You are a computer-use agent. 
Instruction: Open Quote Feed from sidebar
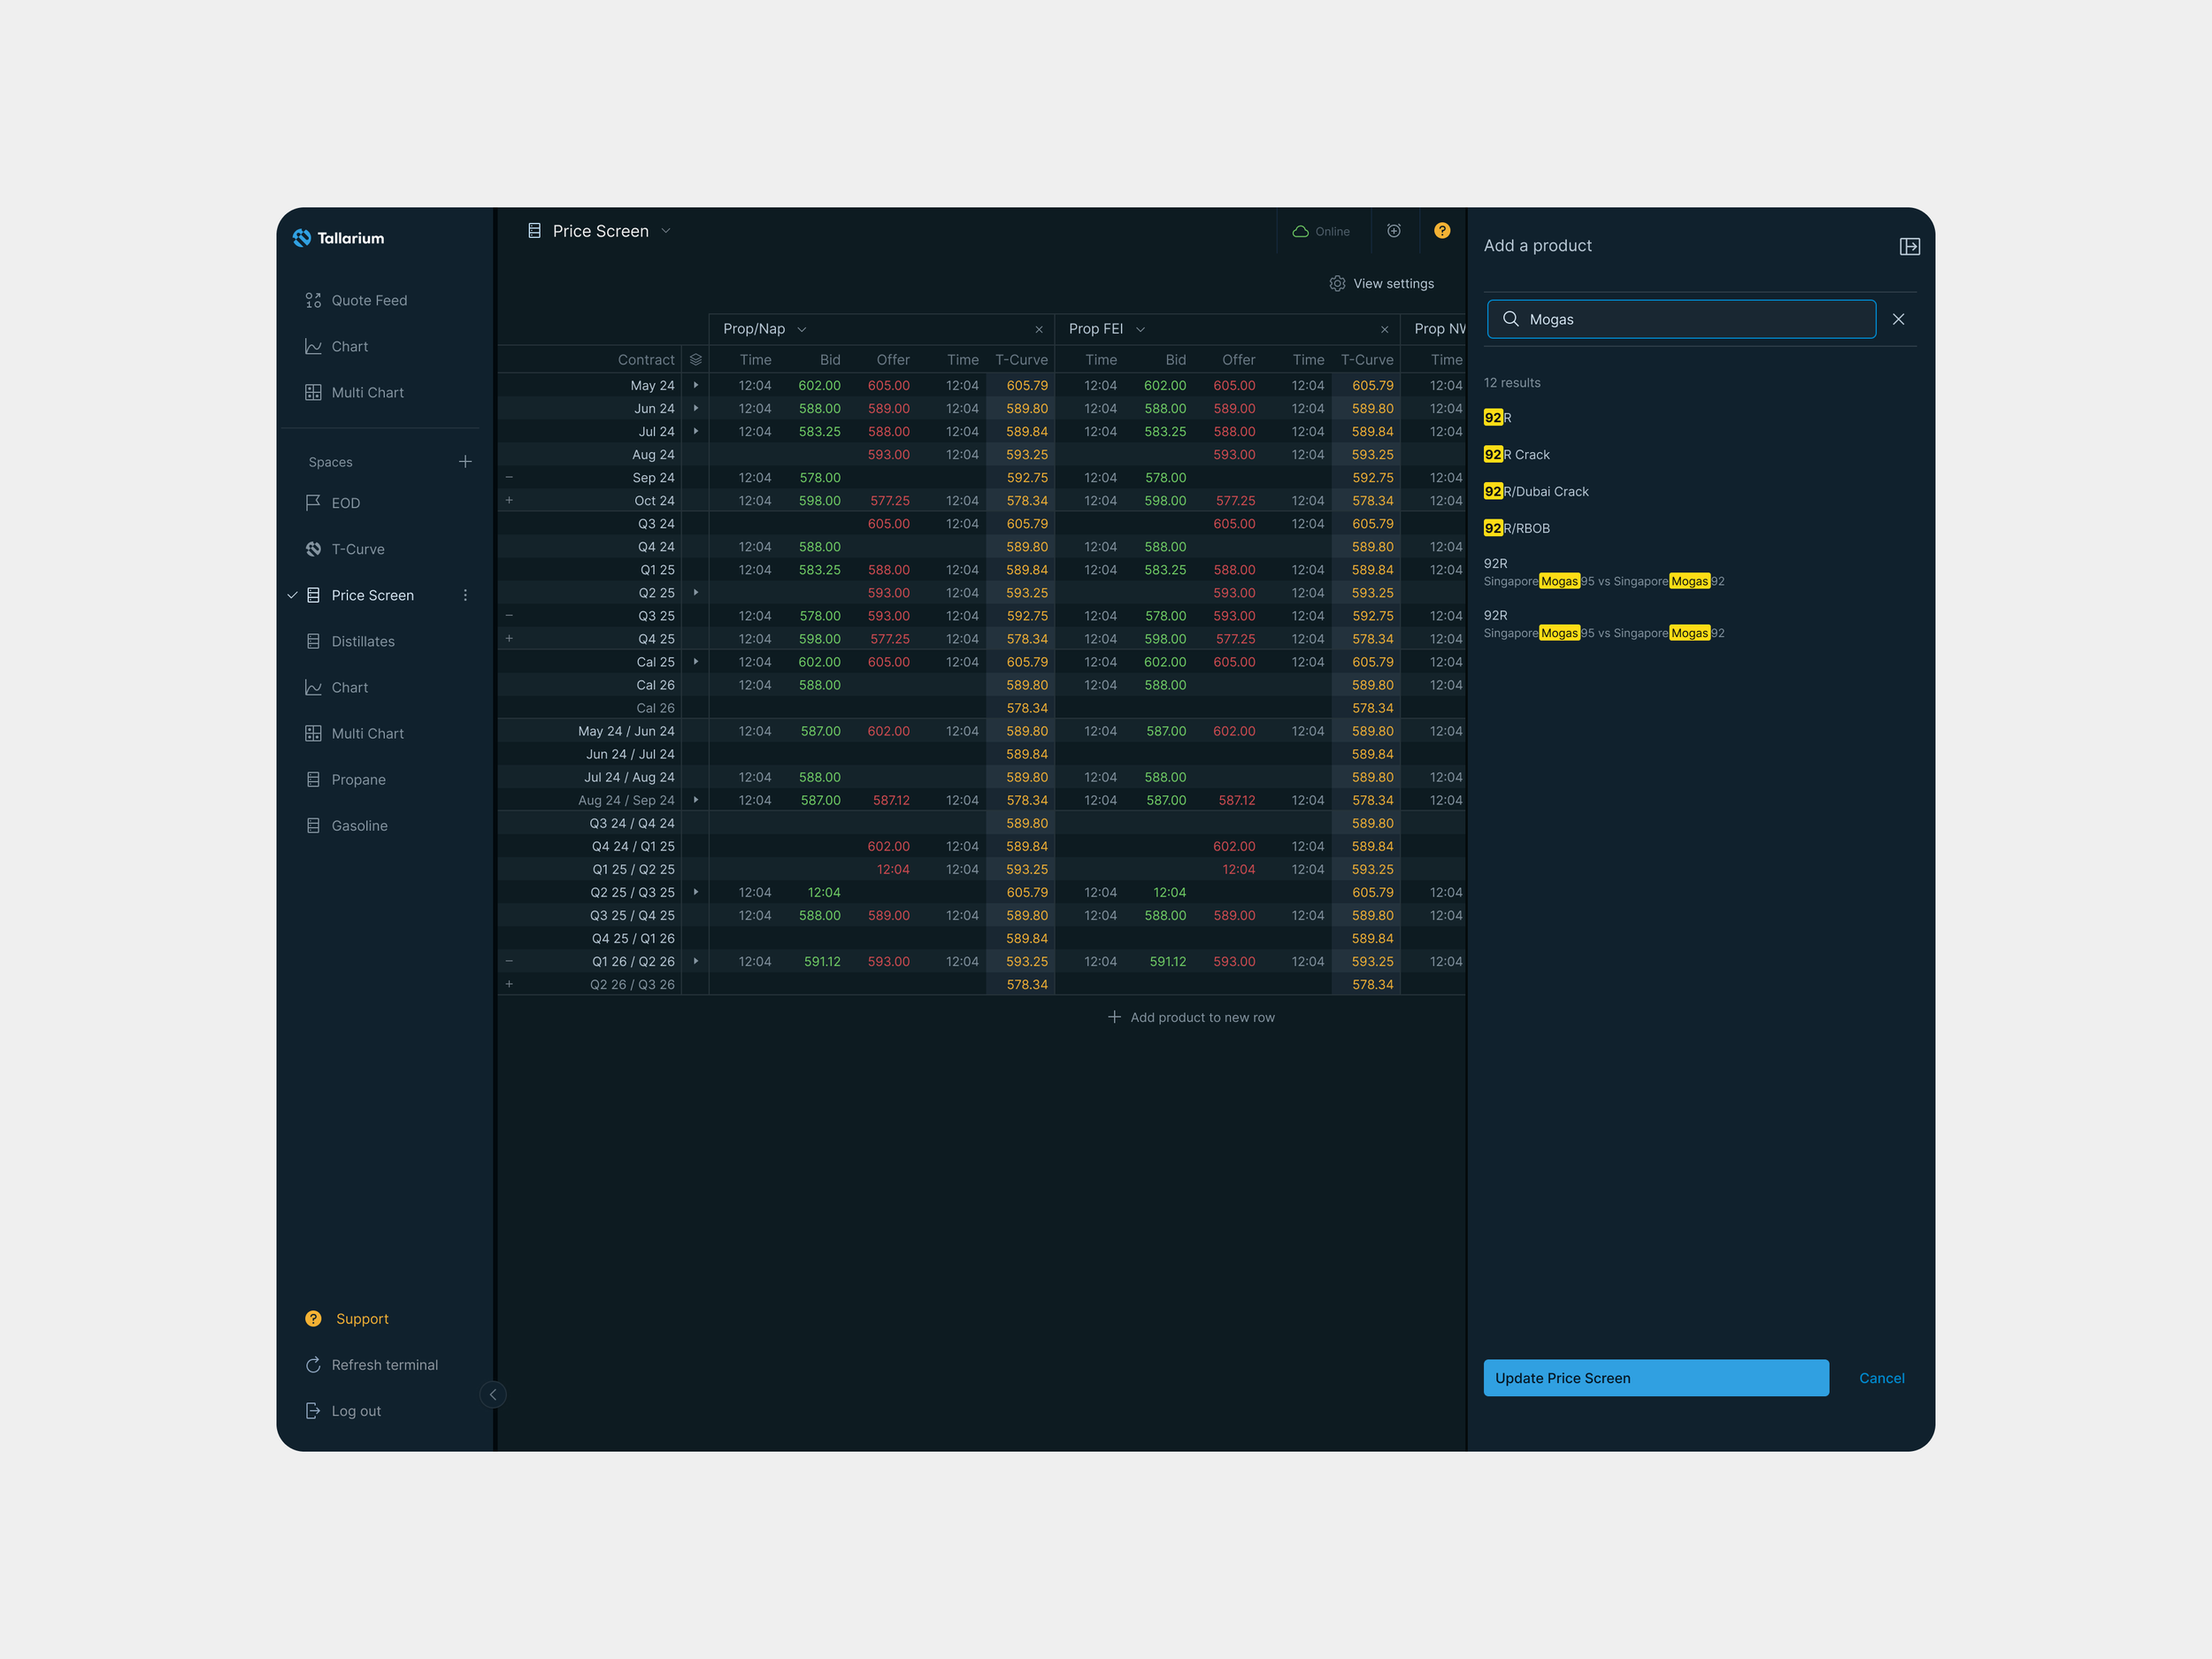point(368,300)
